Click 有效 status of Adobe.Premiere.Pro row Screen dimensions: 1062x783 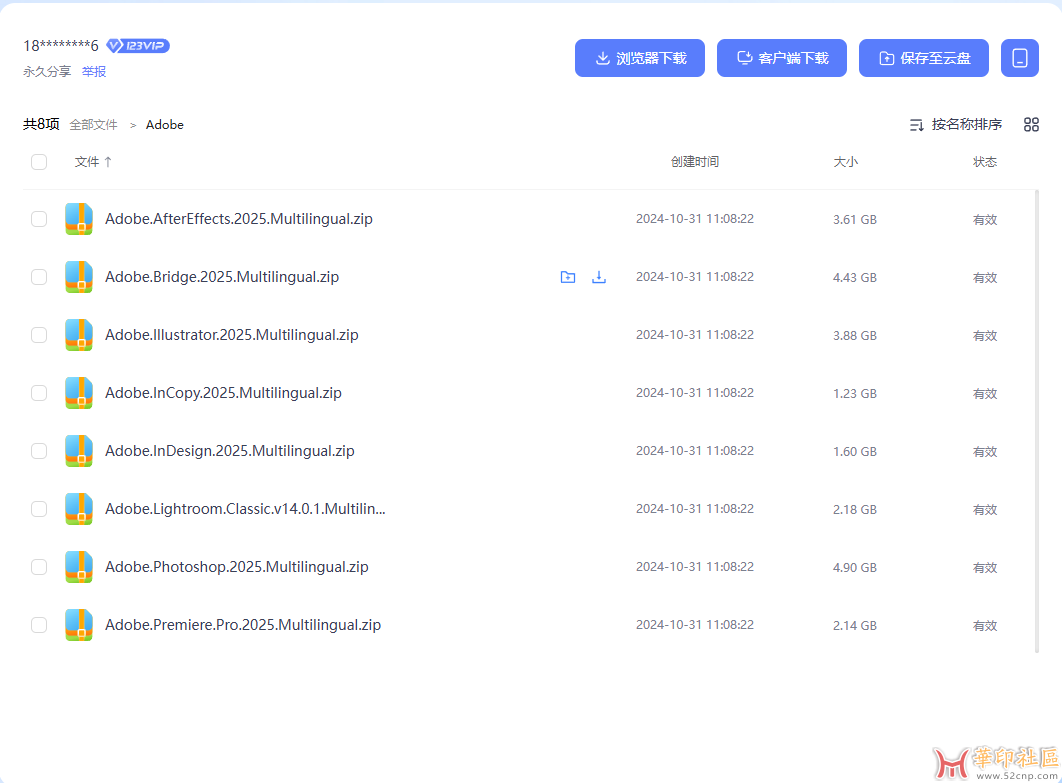click(985, 626)
